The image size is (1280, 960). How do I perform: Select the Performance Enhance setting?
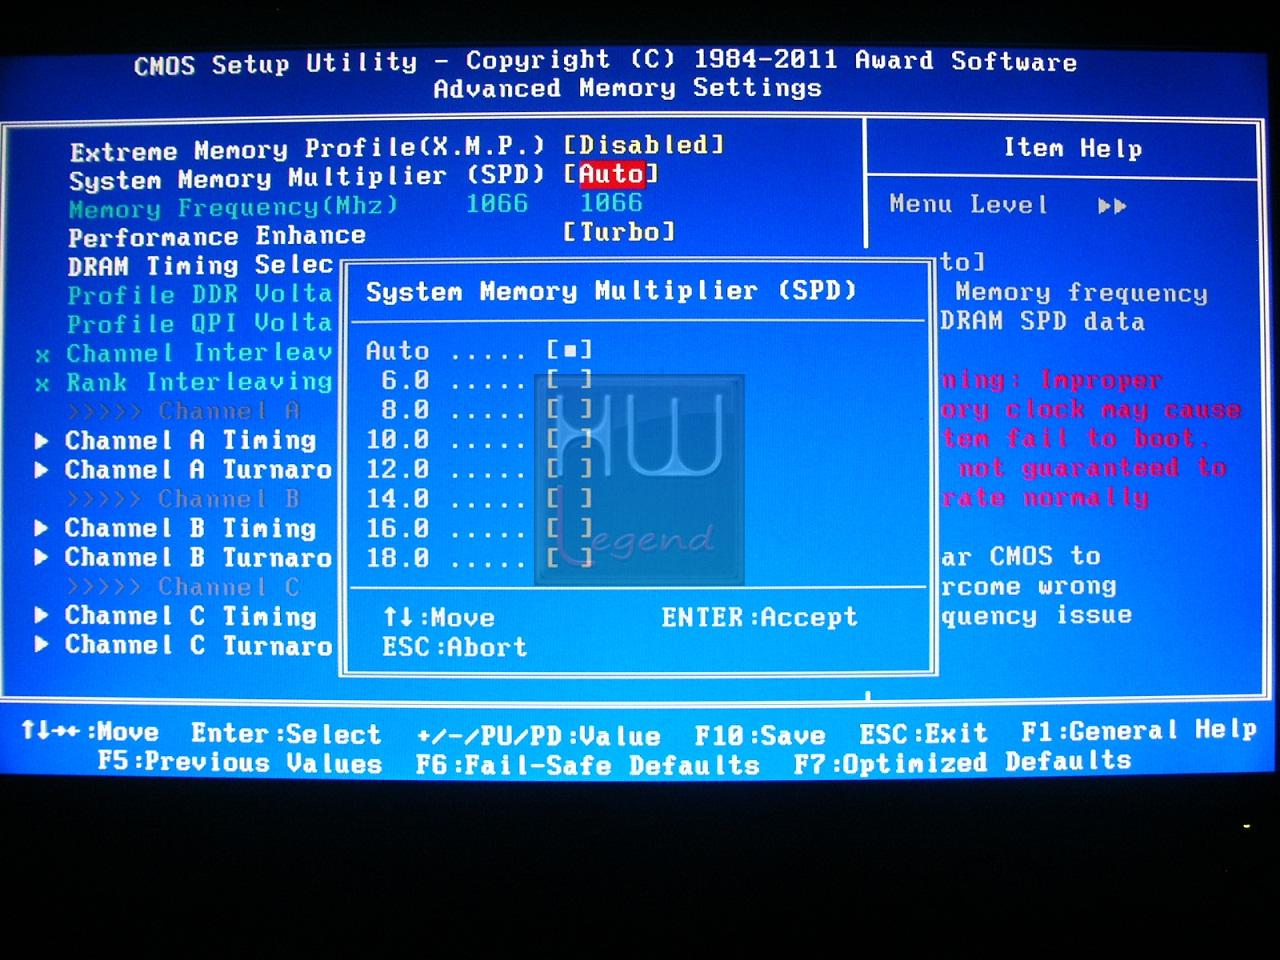[x=217, y=237]
